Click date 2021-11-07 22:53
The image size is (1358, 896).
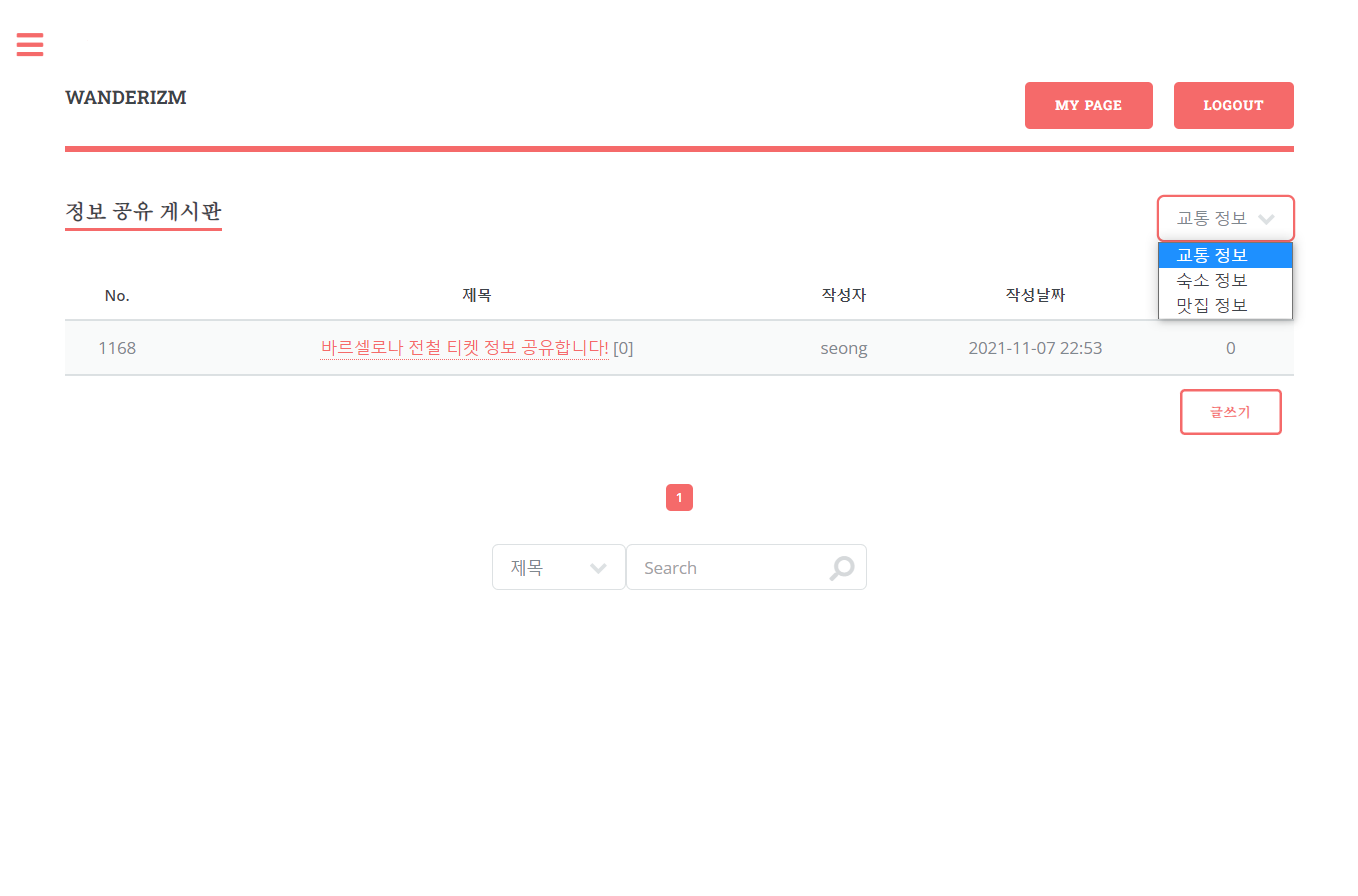1035,348
